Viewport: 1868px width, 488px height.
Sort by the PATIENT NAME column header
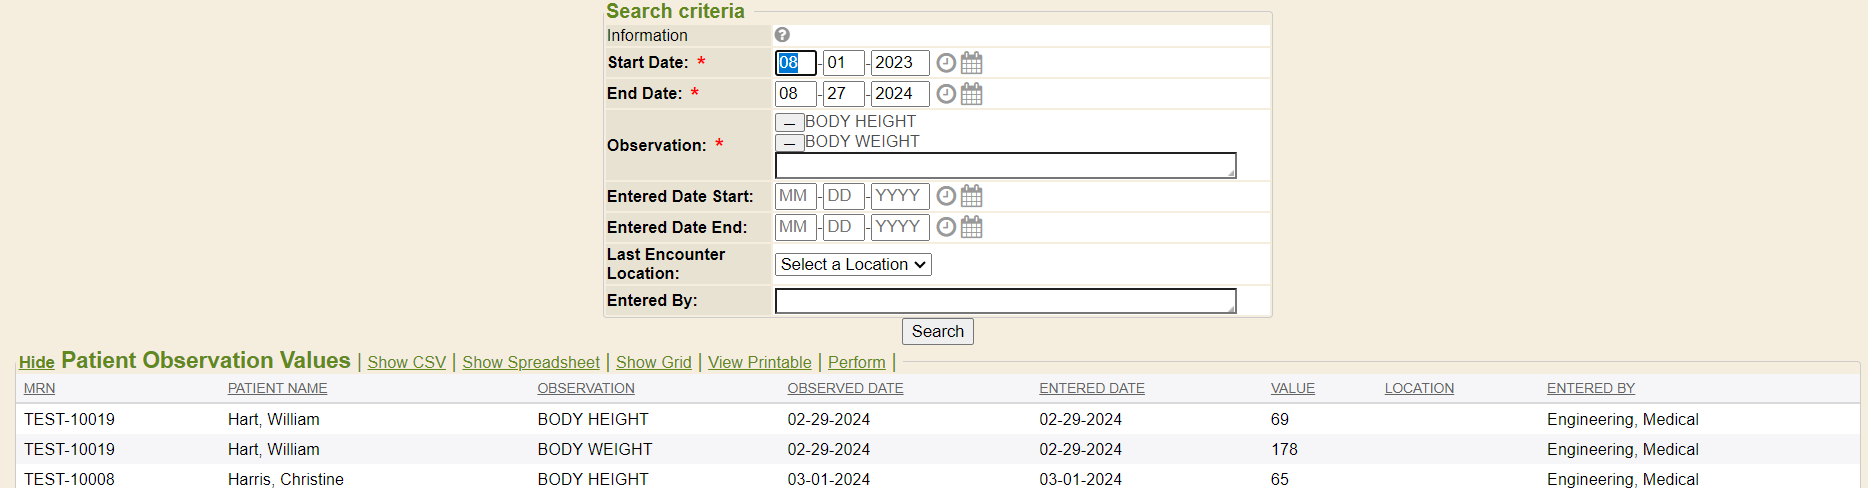tap(277, 388)
